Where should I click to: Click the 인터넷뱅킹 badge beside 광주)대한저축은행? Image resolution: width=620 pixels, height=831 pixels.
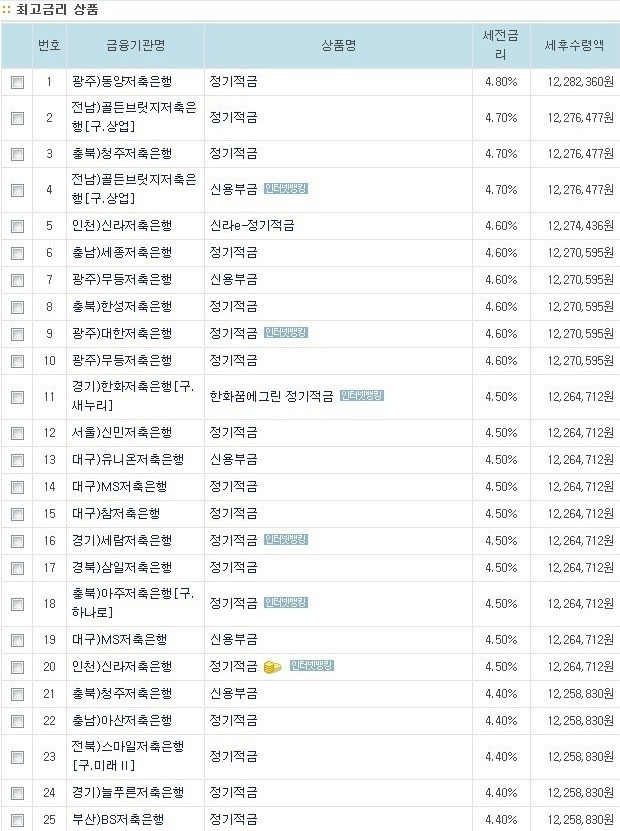pos(286,333)
